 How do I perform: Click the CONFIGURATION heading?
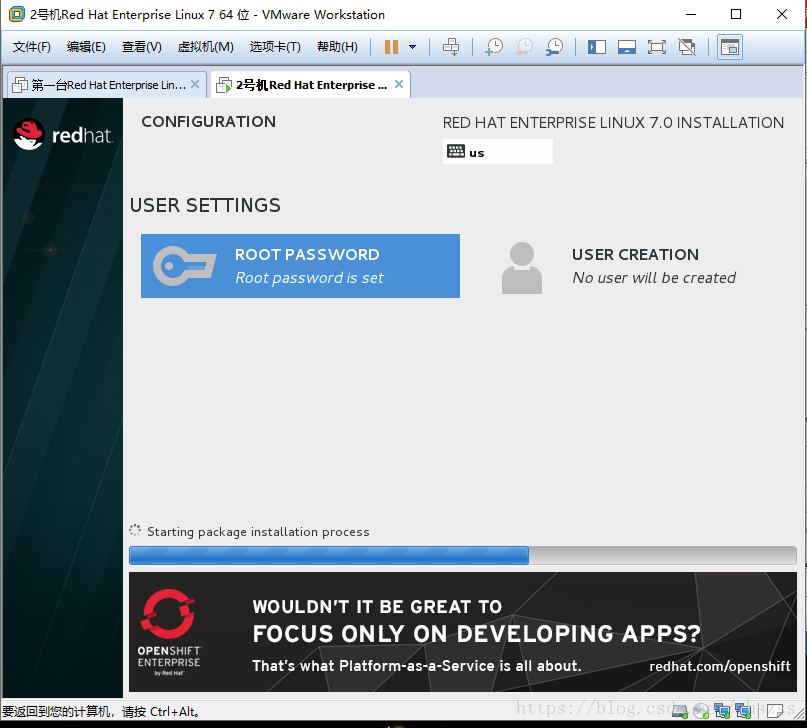pos(208,121)
